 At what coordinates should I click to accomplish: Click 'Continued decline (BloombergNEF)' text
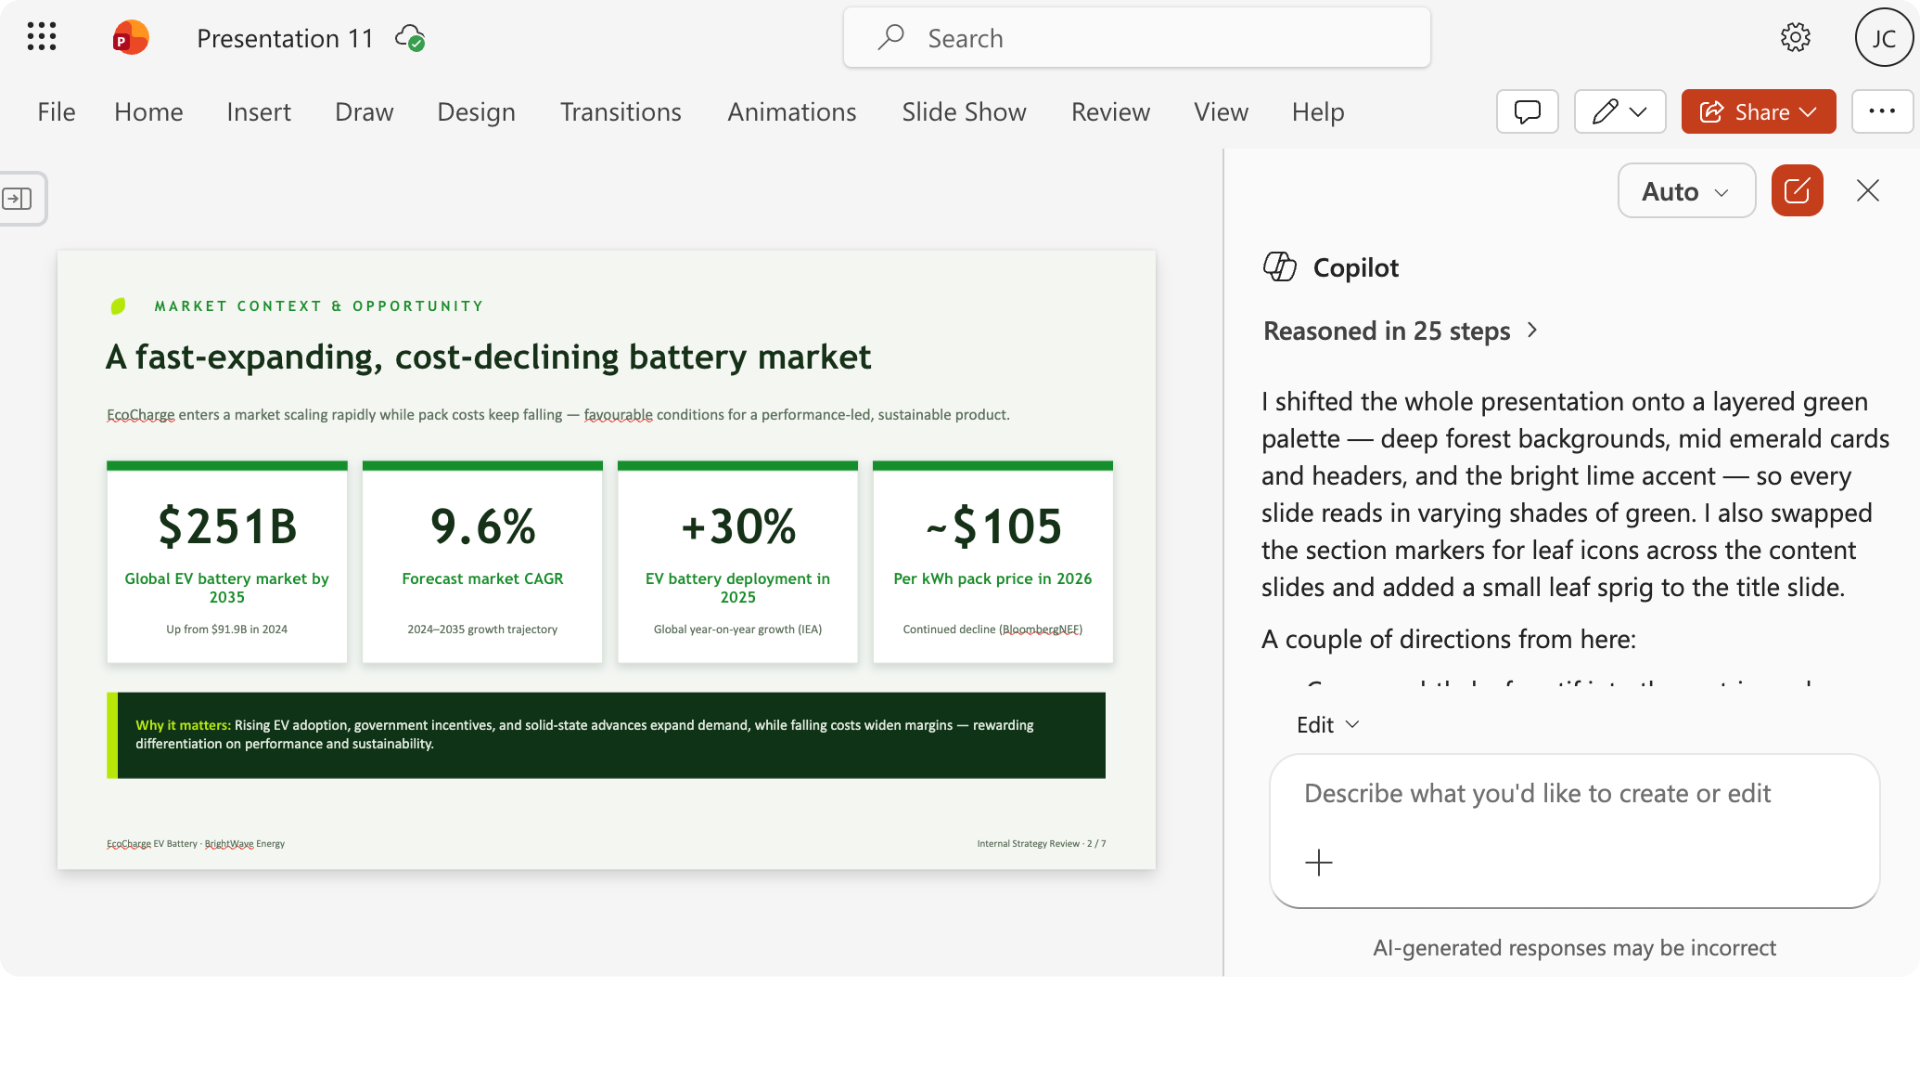(x=993, y=629)
